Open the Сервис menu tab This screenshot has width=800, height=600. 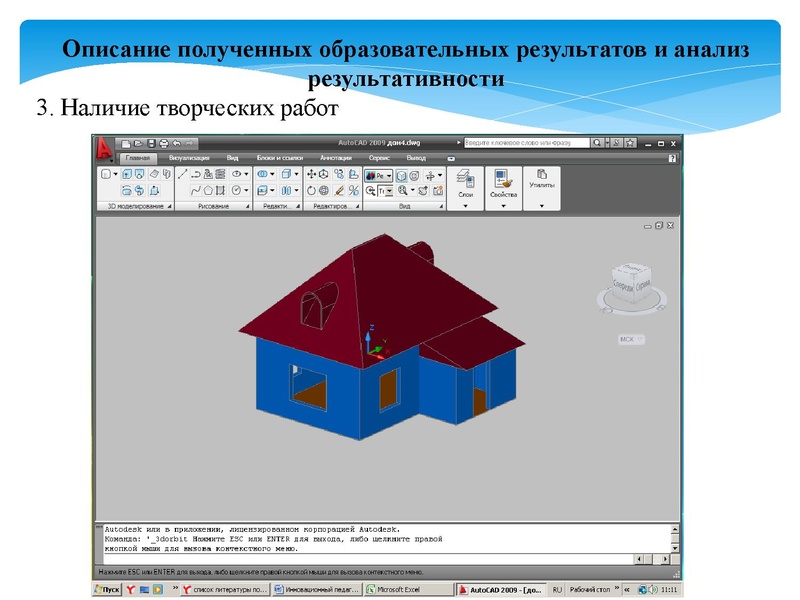click(378, 158)
